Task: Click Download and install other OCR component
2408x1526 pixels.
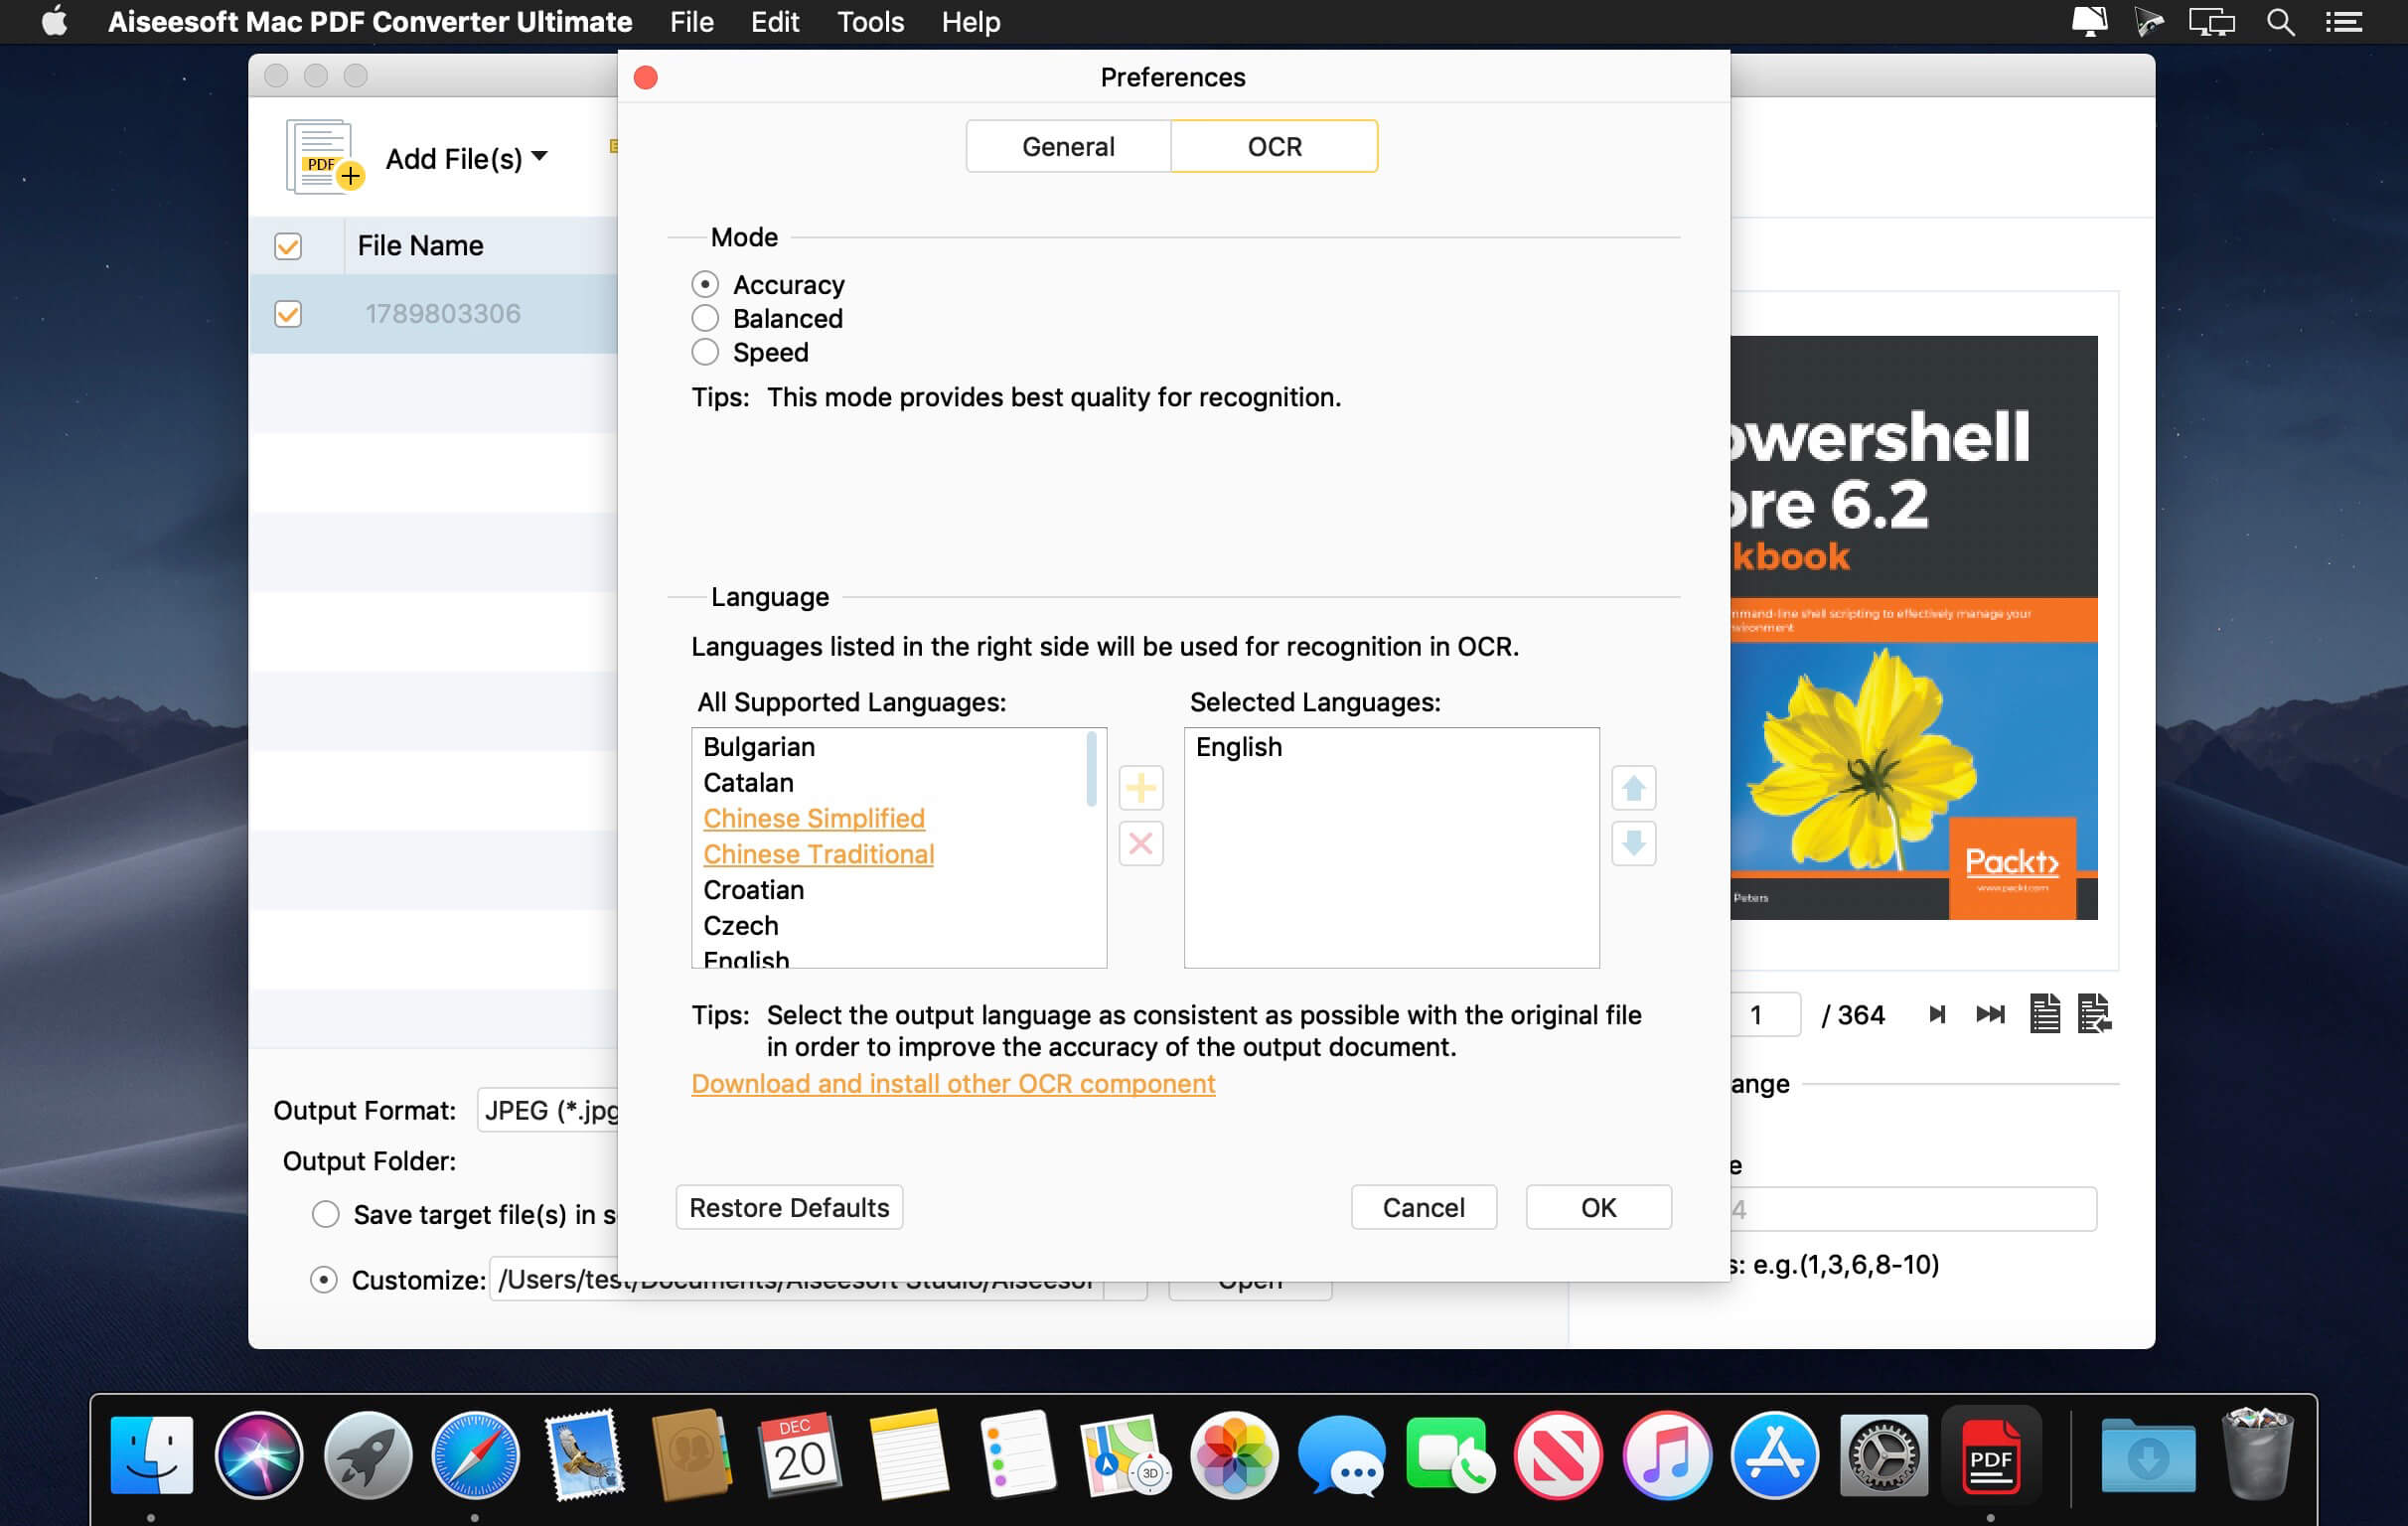Action: (953, 1084)
